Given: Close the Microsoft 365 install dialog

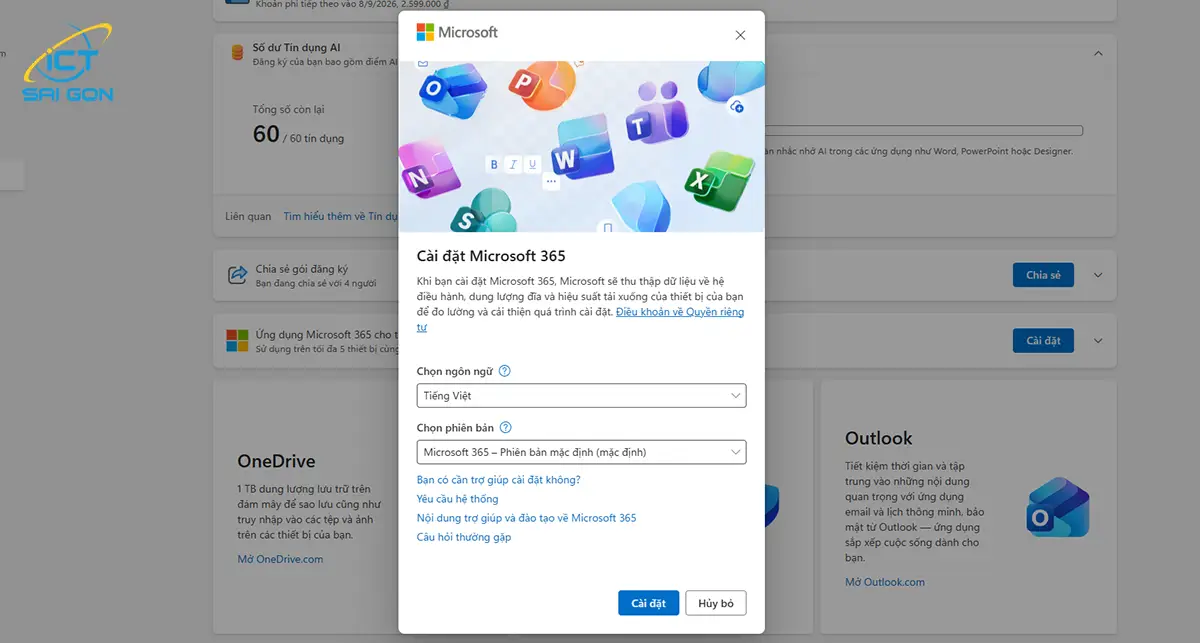Looking at the screenshot, I should tap(740, 35).
